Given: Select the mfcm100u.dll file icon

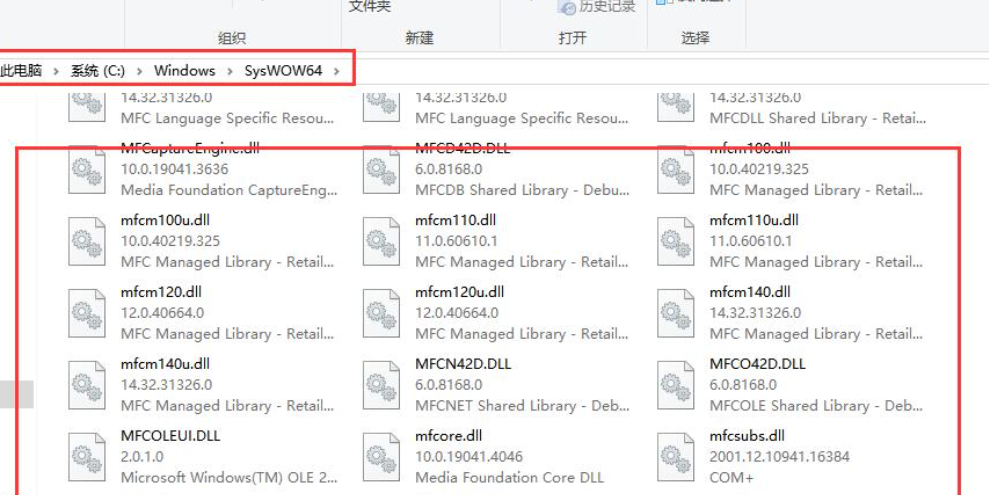Looking at the screenshot, I should [x=86, y=242].
